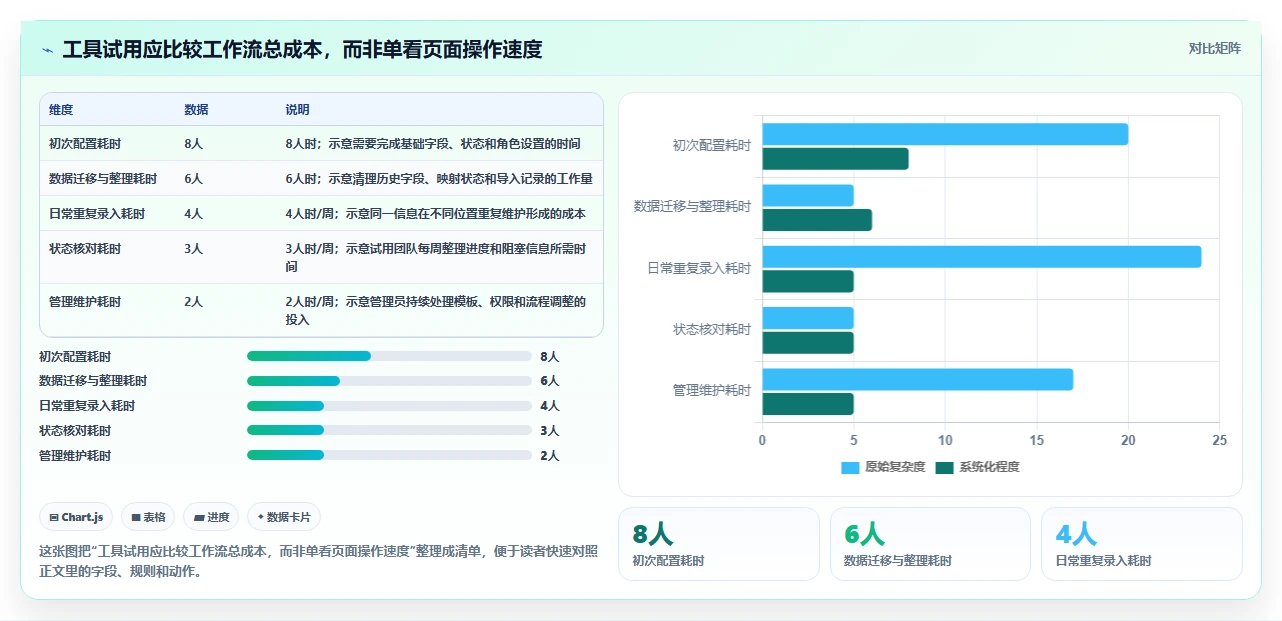The height and width of the screenshot is (621, 1282).
Task: Open the 6人 数据迁移与整理耗时 data card
Action: [x=930, y=544]
